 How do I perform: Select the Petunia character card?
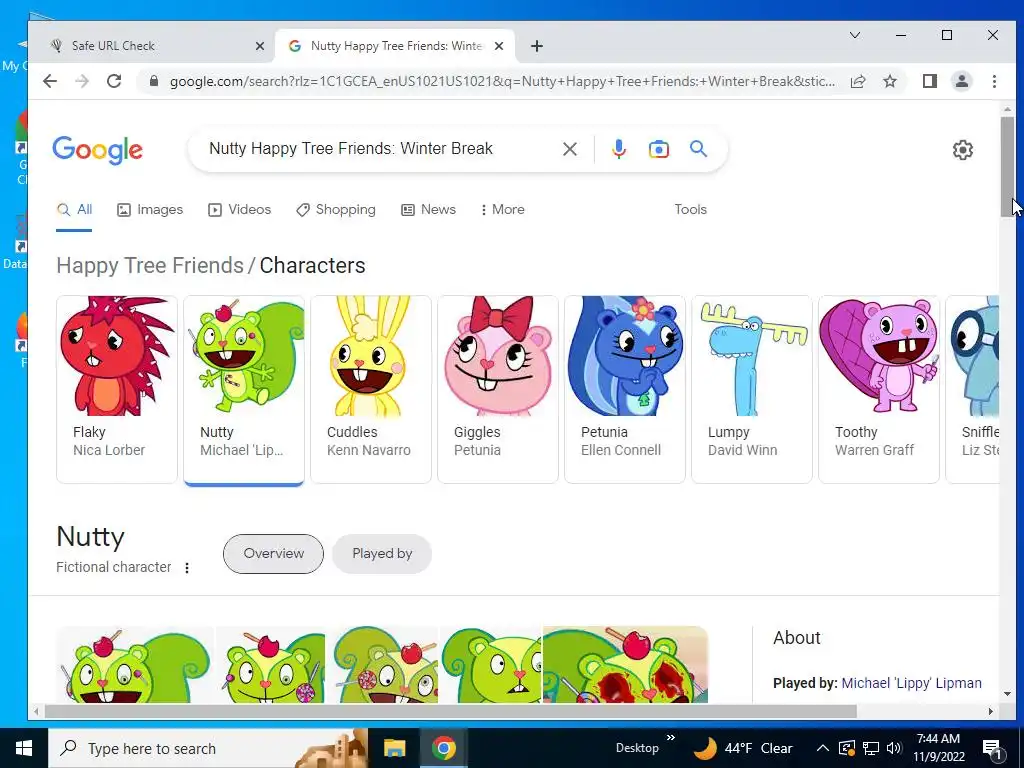625,389
